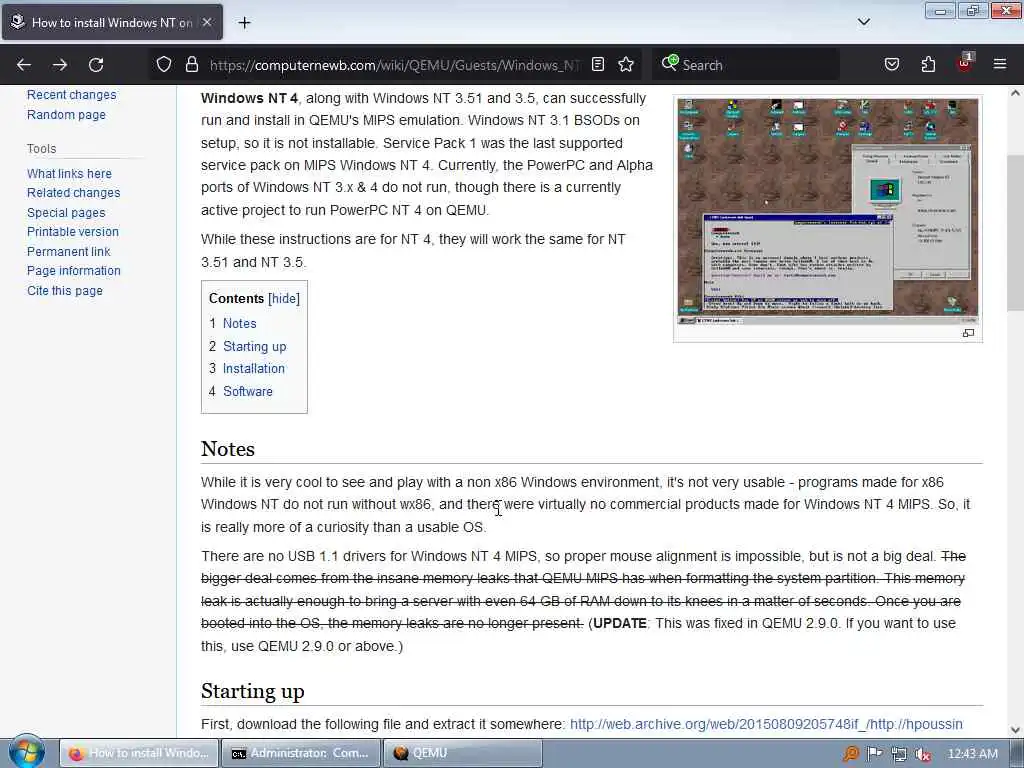This screenshot has height=768, width=1024.
Task: Bookmark this page with the star icon
Action: tap(626, 64)
